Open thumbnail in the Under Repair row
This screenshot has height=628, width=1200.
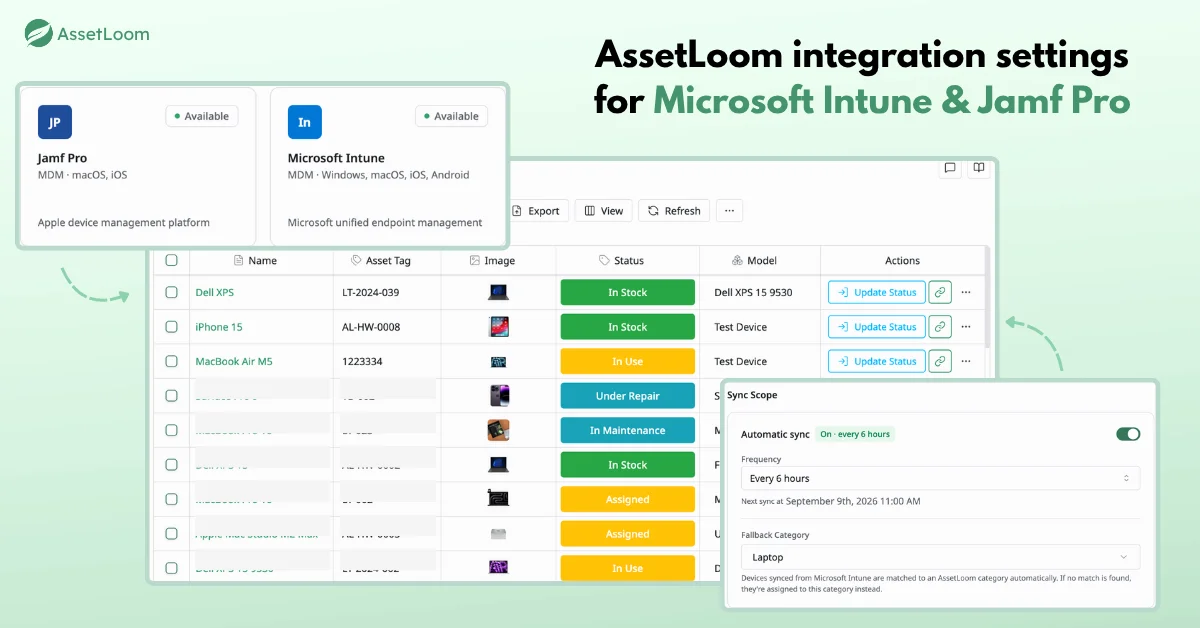[499, 396]
